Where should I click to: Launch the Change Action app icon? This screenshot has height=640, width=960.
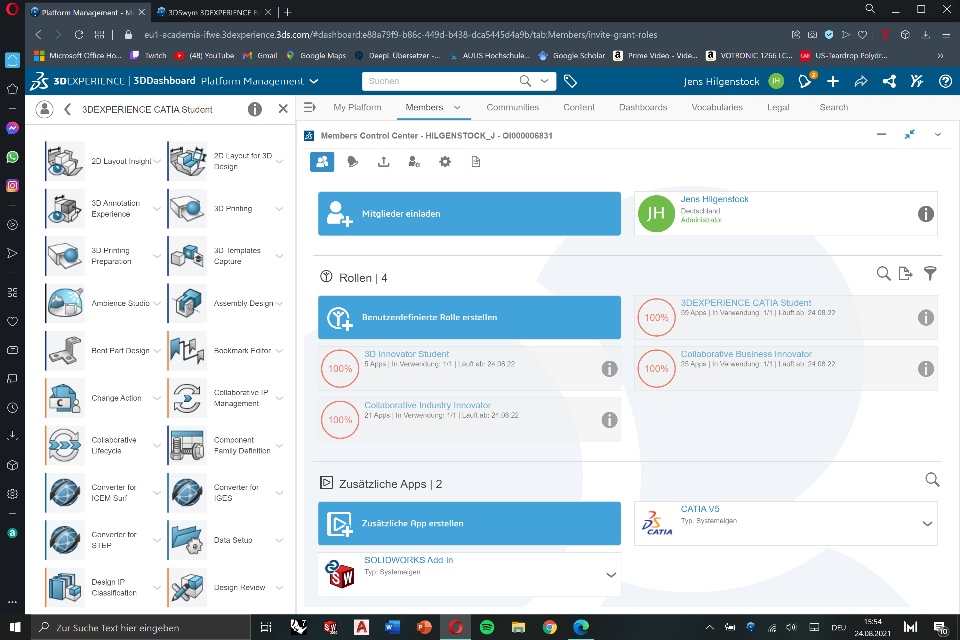click(x=65, y=398)
